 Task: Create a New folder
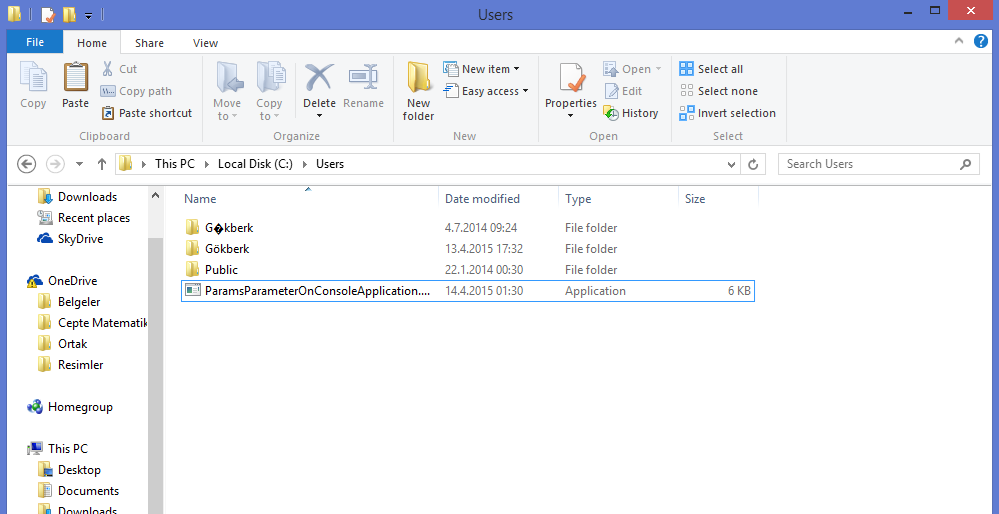419,90
